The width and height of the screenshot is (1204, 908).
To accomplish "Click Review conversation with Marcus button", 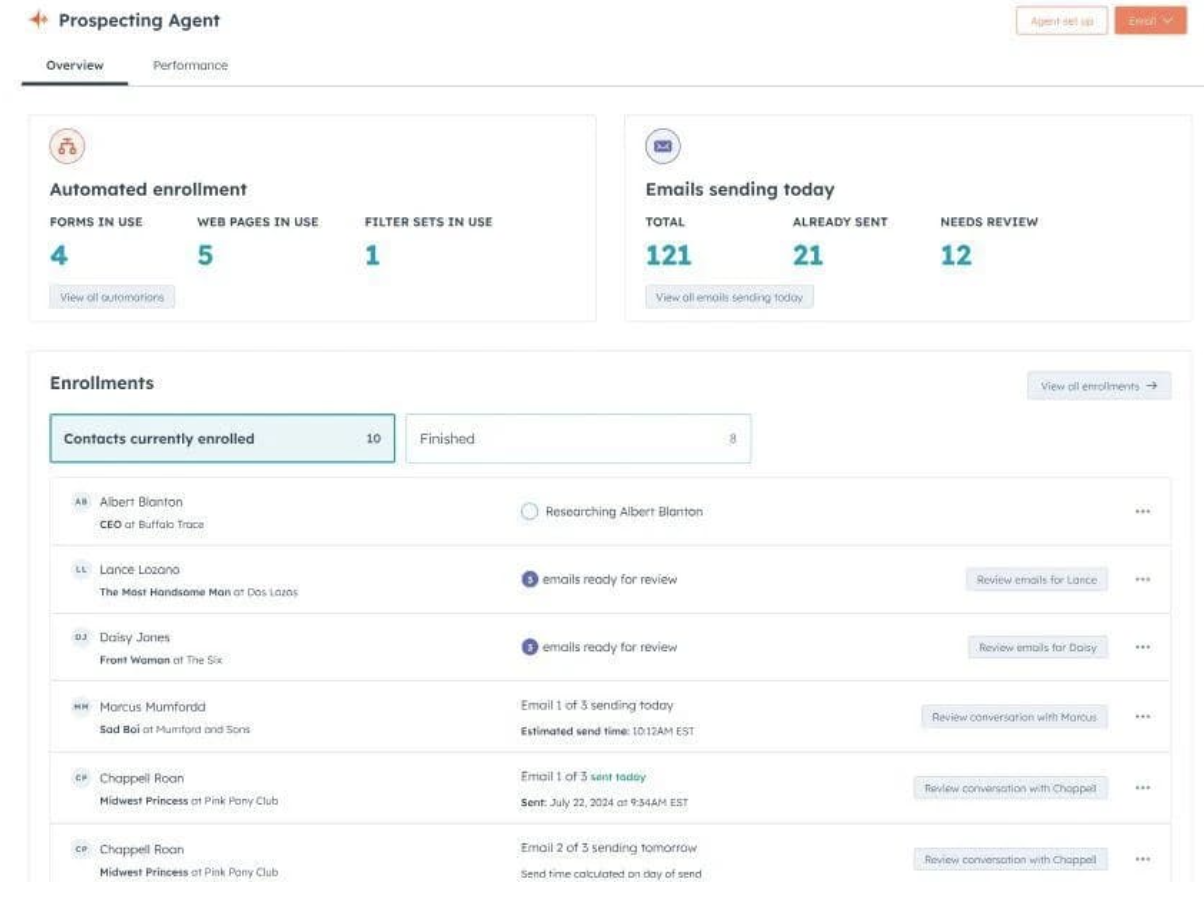I will (1014, 717).
